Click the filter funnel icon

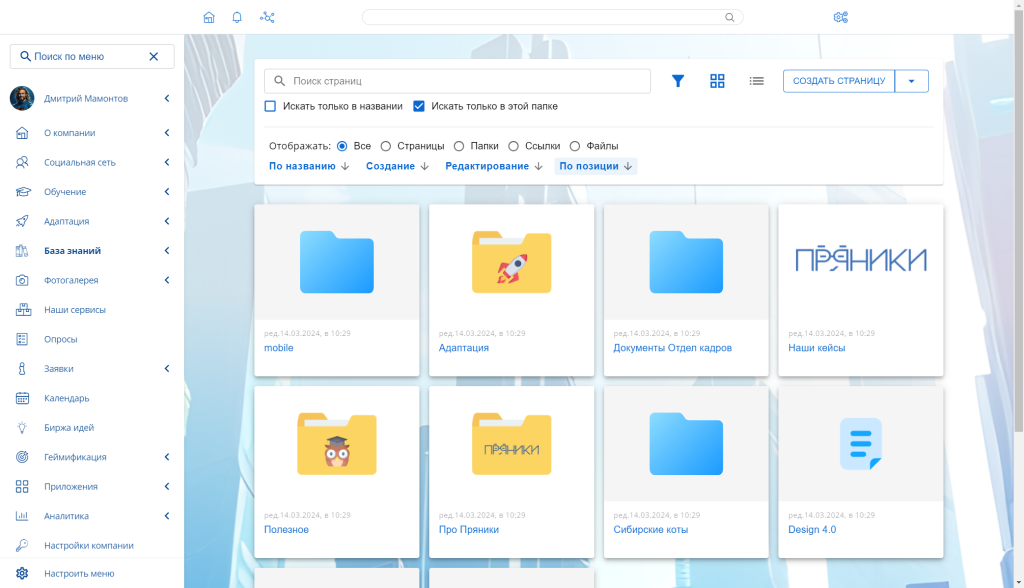[678, 81]
